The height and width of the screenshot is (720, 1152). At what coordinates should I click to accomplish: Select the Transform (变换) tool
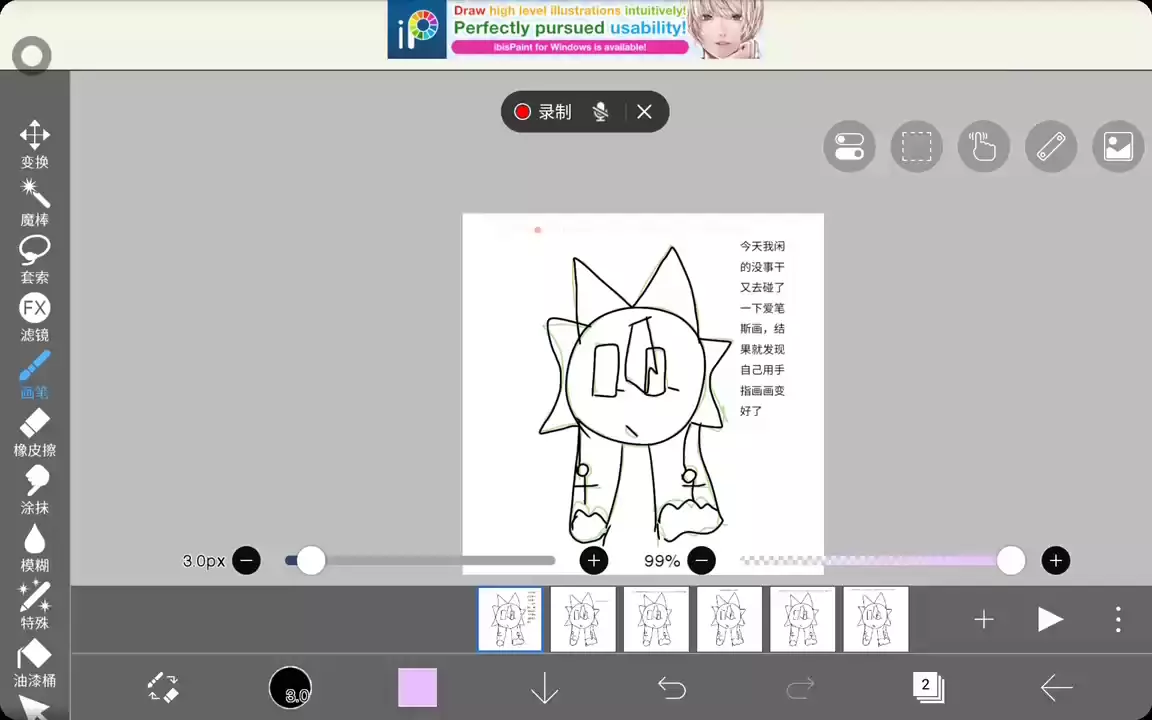pyautogui.click(x=34, y=143)
